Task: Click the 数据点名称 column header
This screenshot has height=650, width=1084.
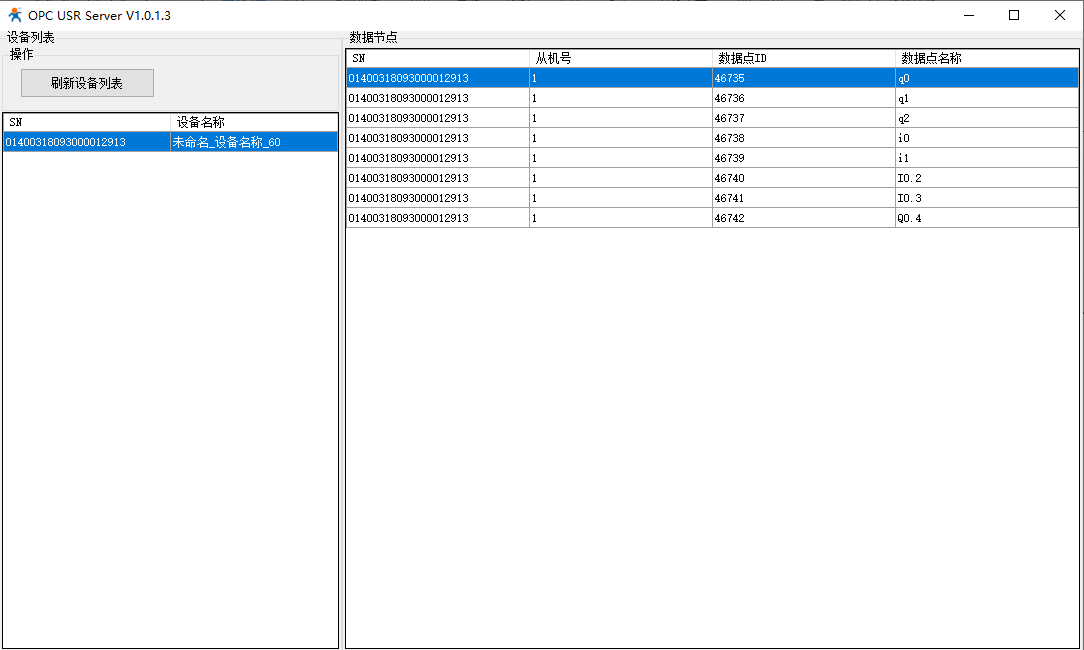Action: click(986, 58)
